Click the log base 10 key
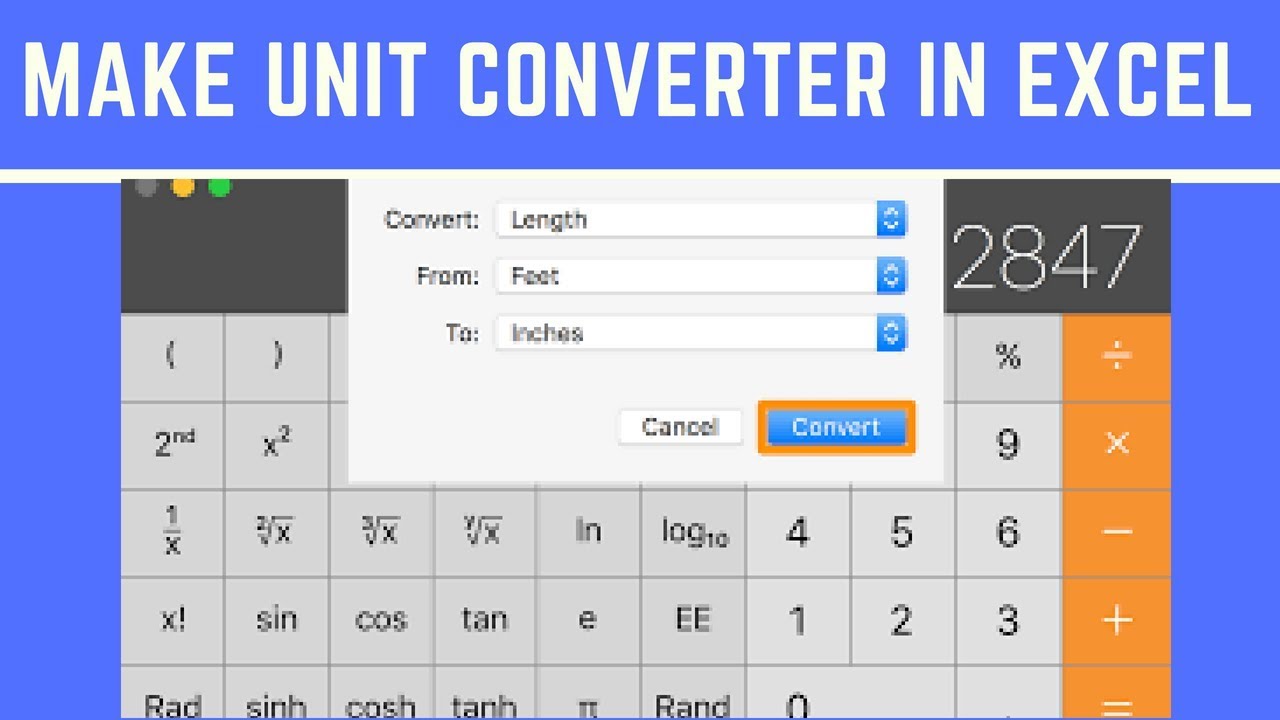1280x720 pixels. [693, 532]
